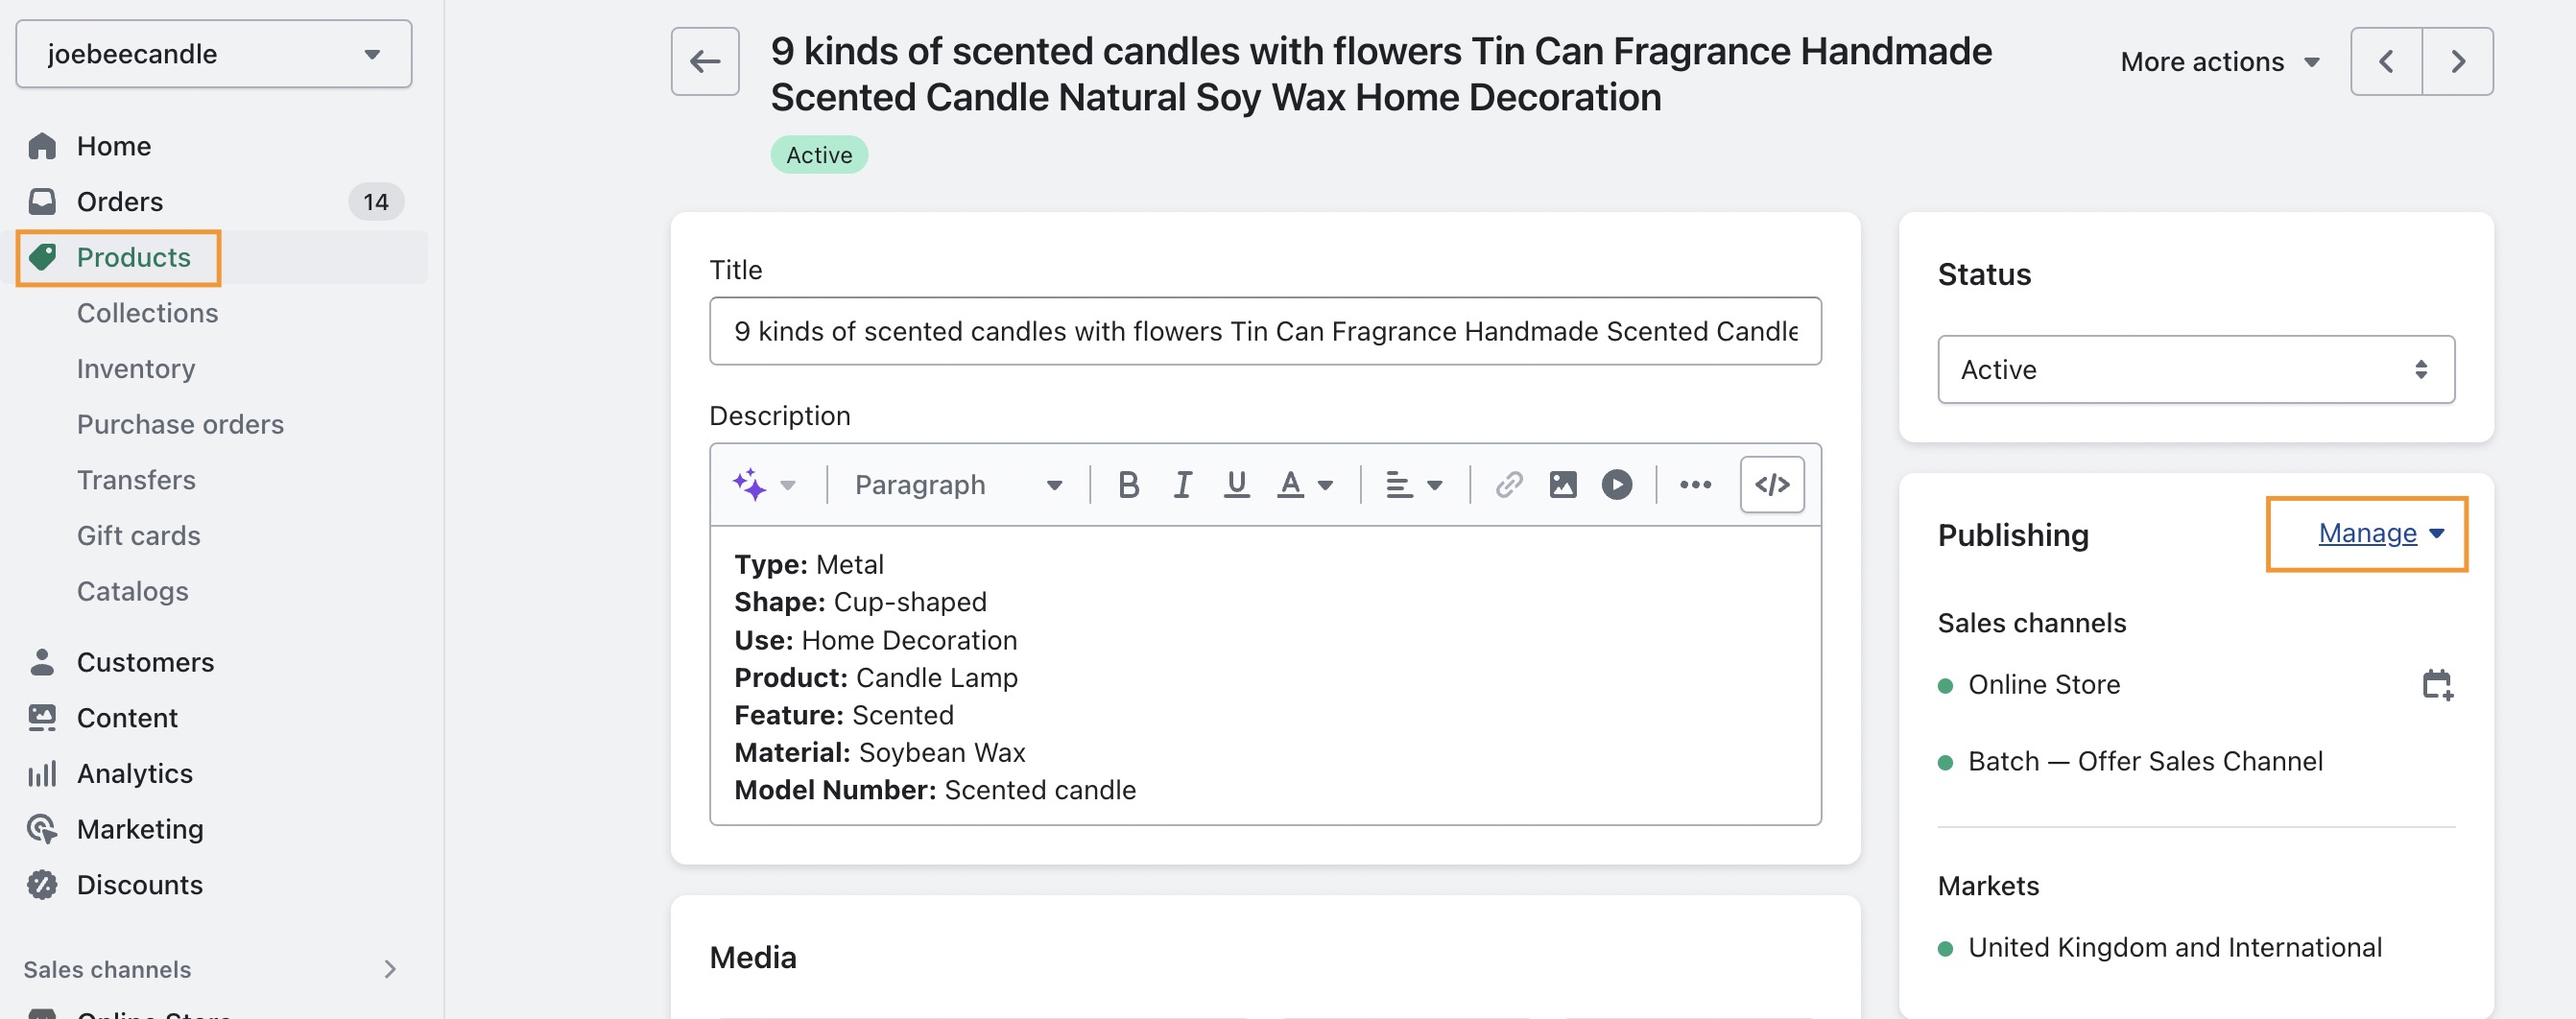Click the 'Type: Metal' description line
Image resolution: width=2576 pixels, height=1019 pixels.
pyautogui.click(x=809, y=565)
